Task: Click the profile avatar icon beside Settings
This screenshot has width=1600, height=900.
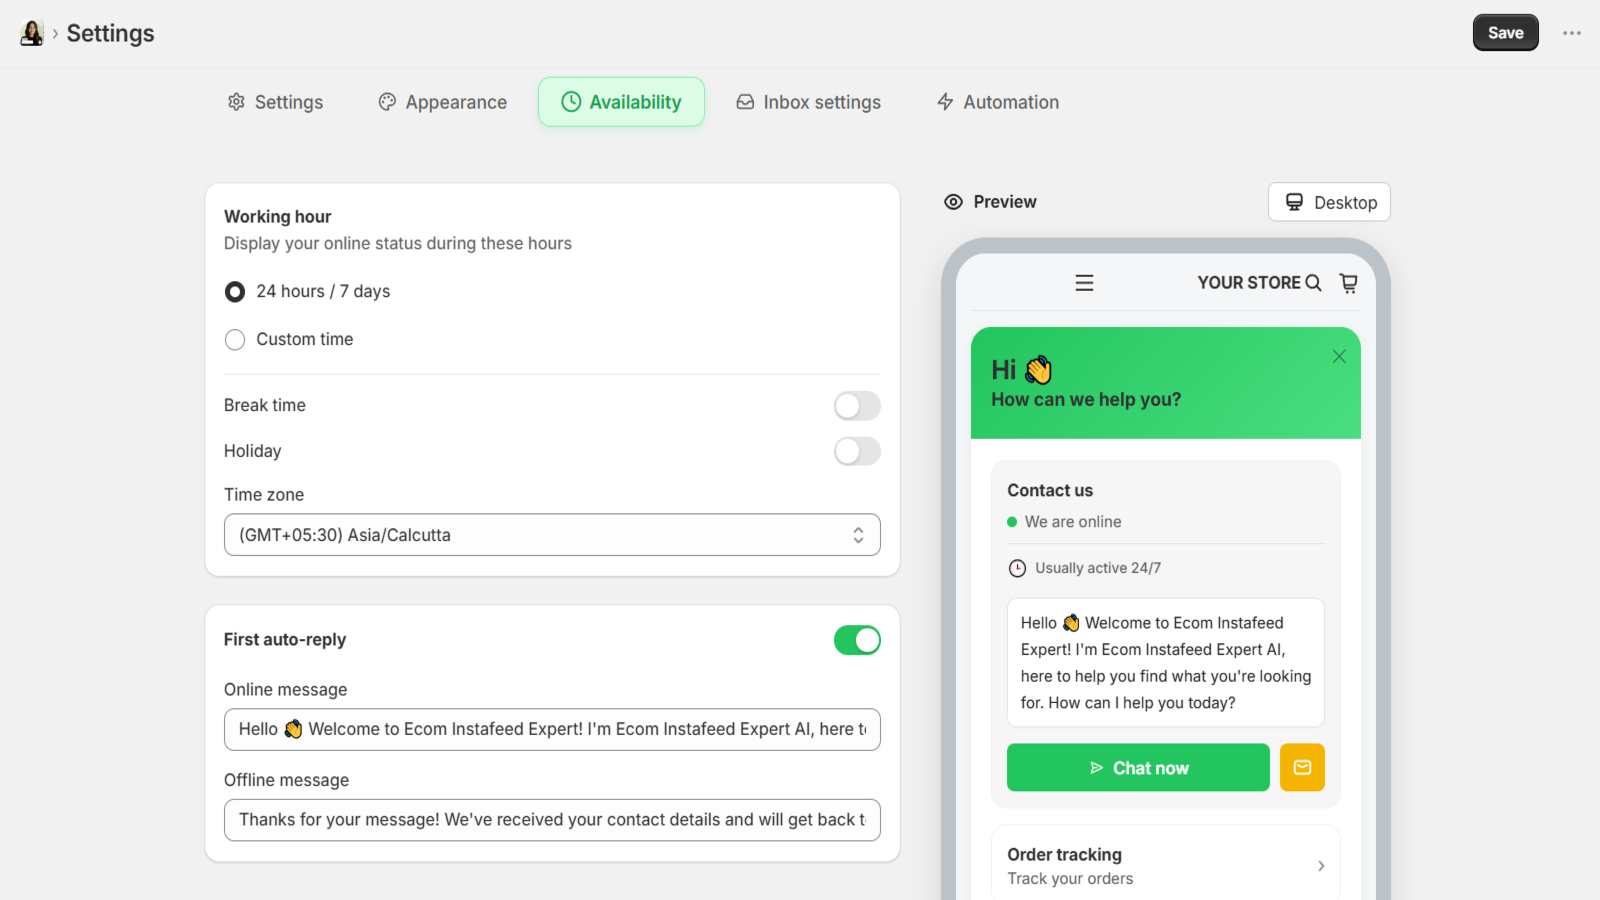Action: (x=32, y=33)
